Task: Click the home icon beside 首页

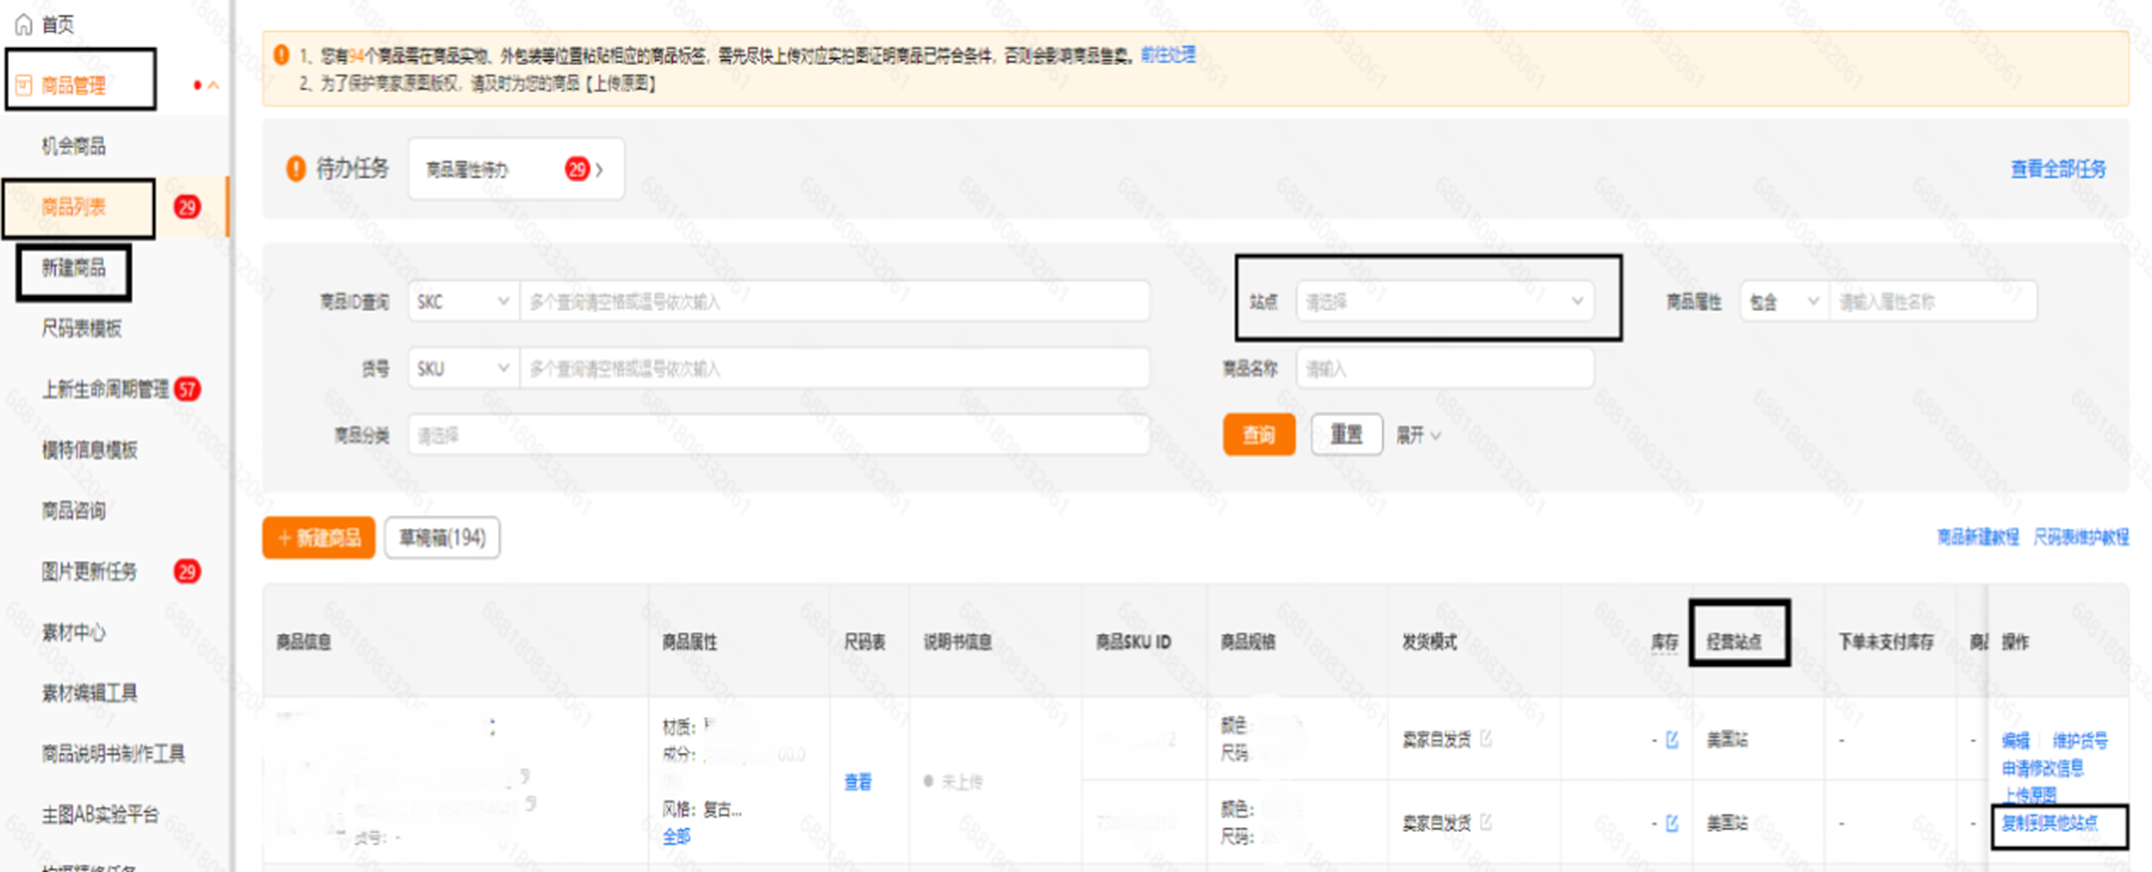Action: [24, 24]
